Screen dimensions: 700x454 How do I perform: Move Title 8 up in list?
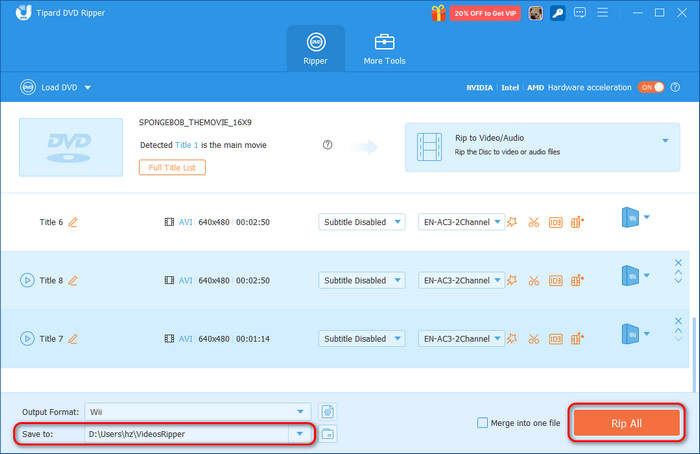[678, 272]
